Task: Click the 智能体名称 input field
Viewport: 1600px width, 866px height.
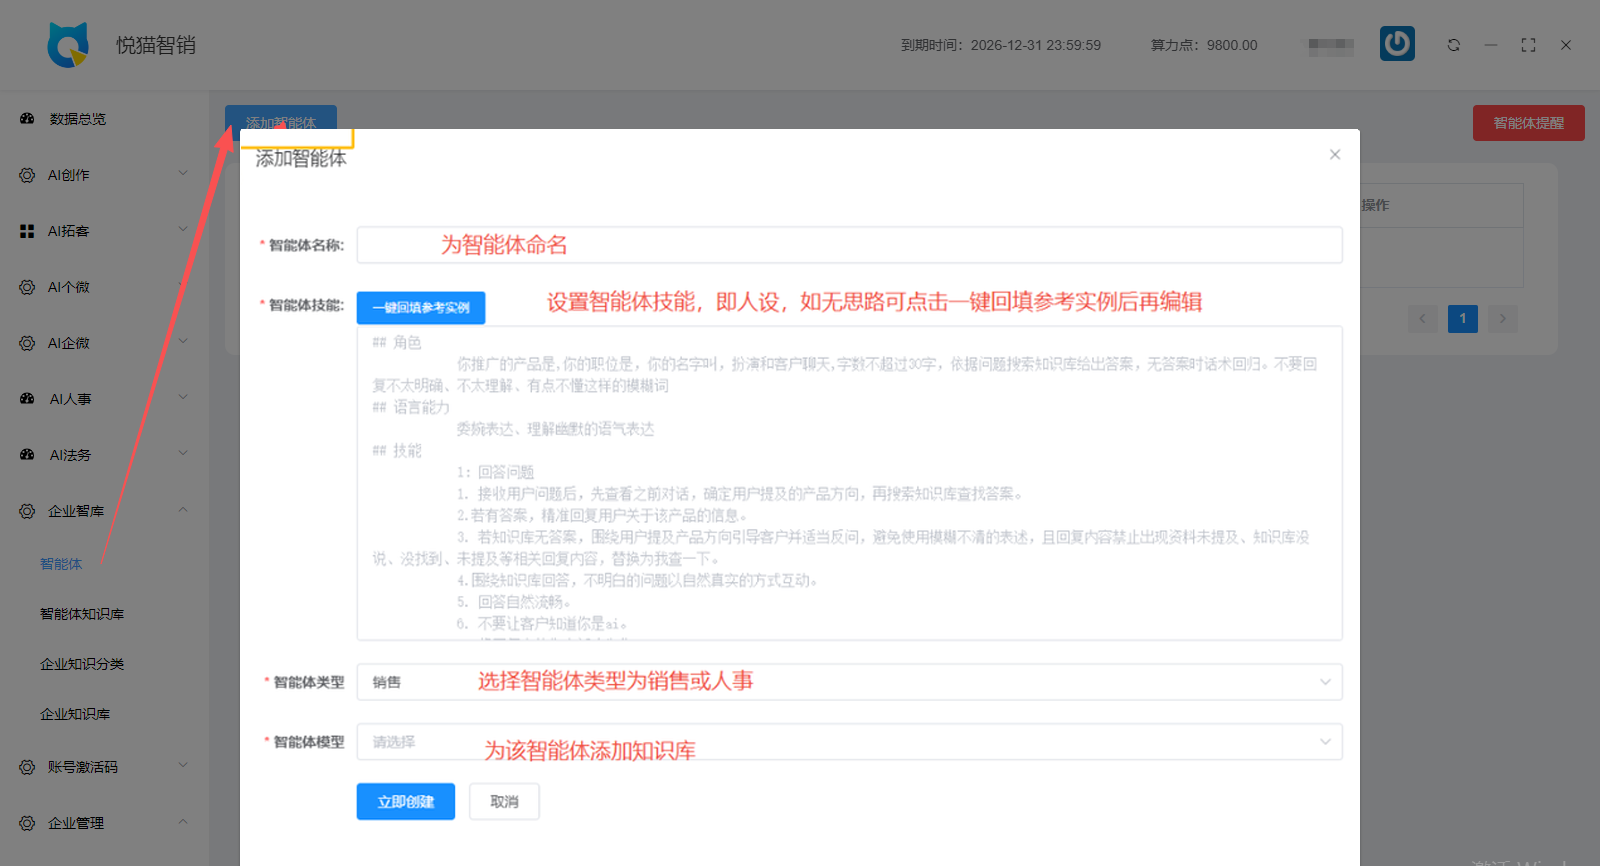Action: click(x=848, y=245)
